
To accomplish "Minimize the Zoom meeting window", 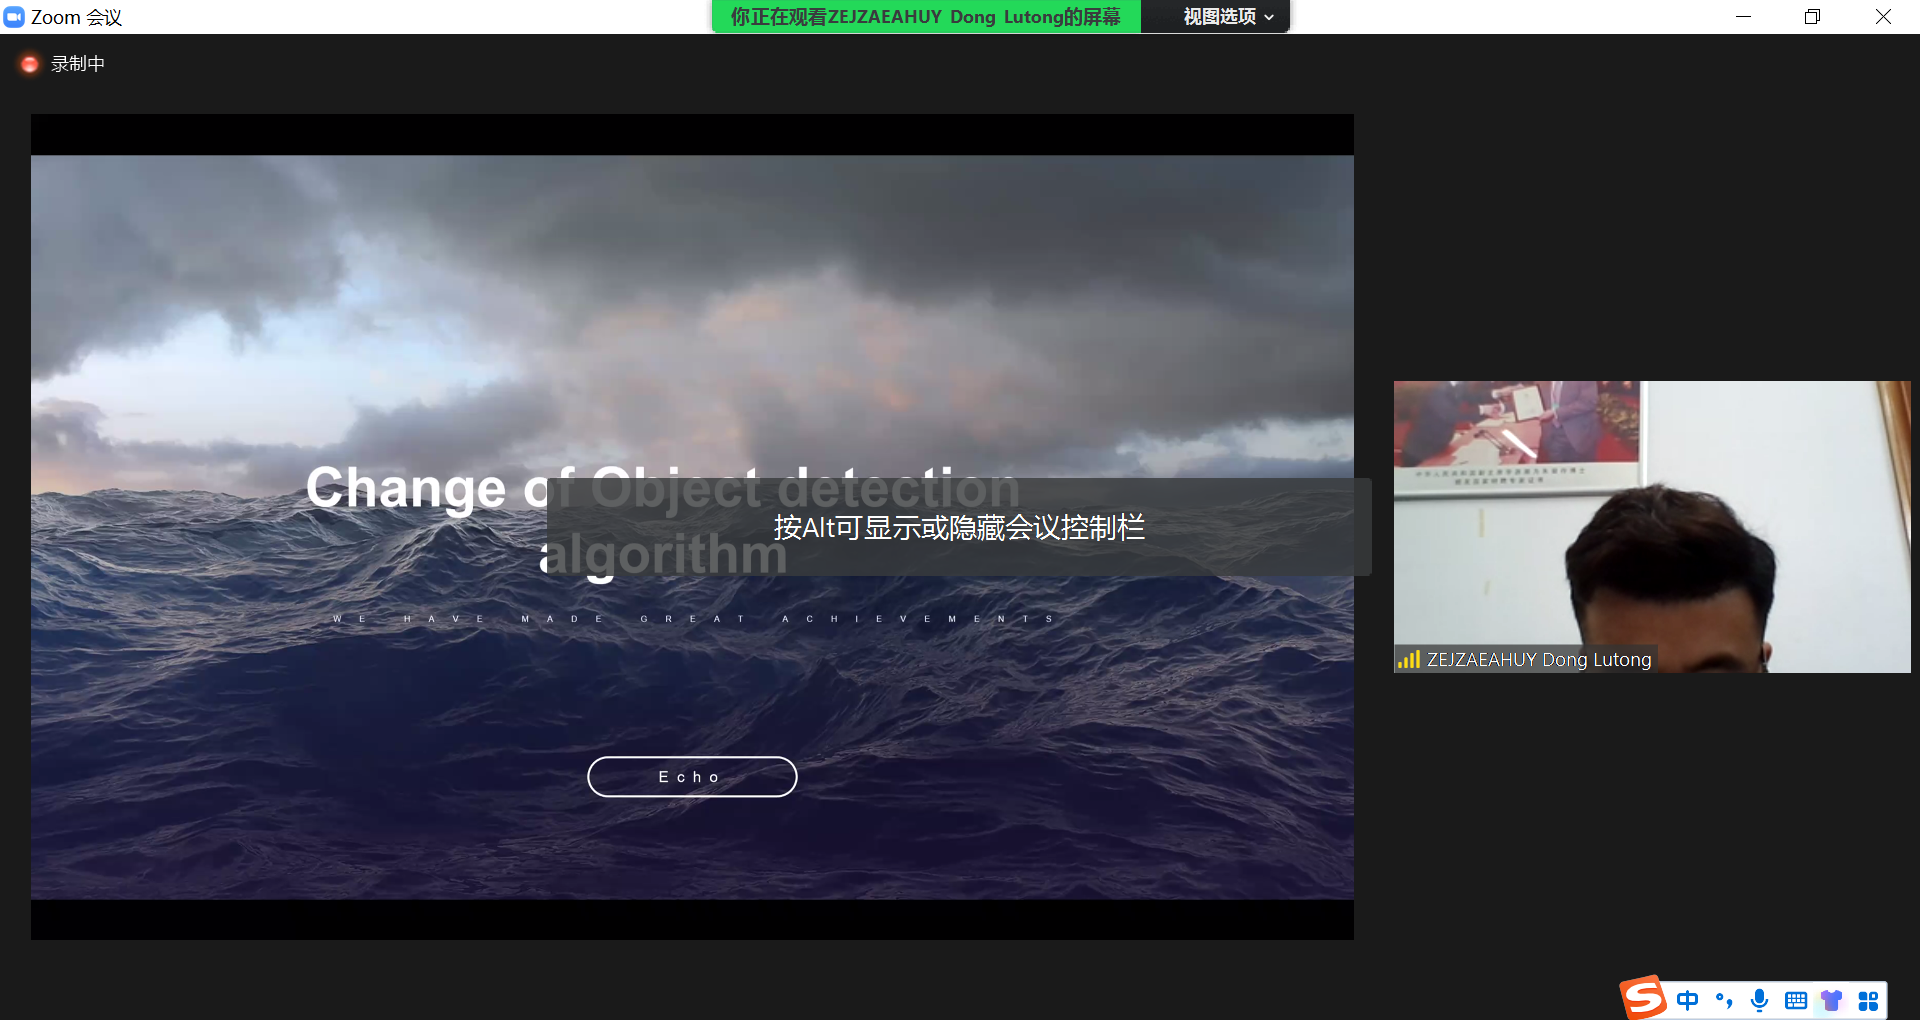I will click(x=1743, y=17).
